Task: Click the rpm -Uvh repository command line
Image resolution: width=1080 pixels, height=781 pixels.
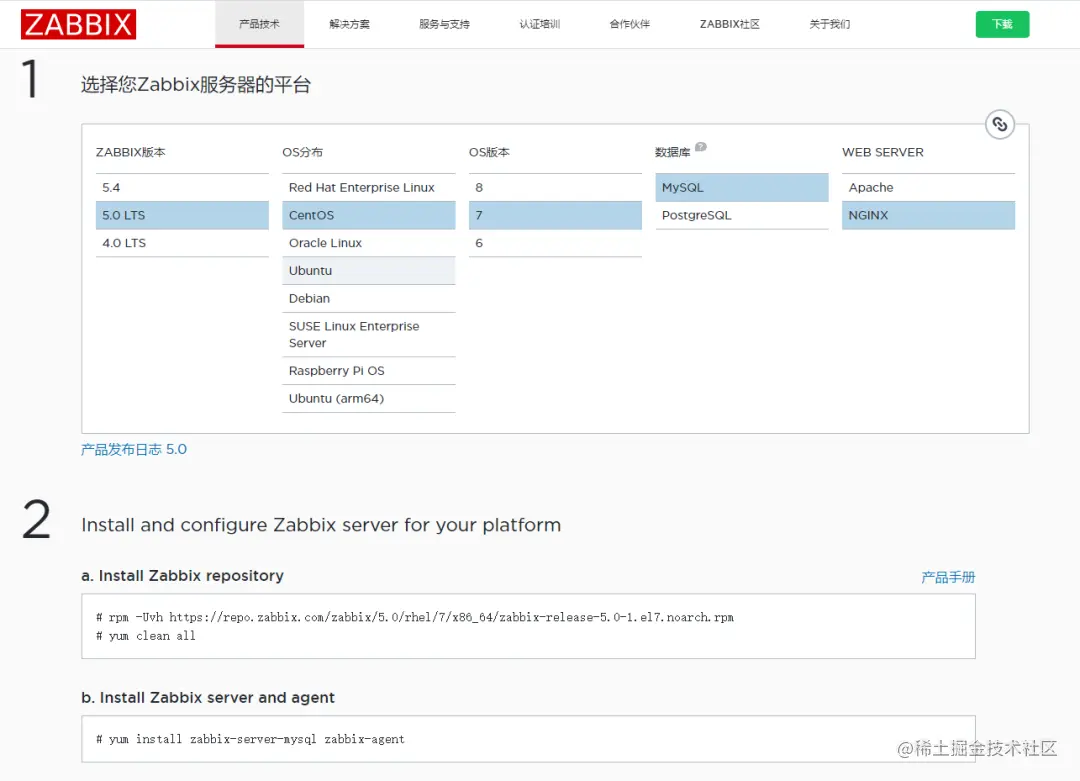Action: (x=415, y=617)
